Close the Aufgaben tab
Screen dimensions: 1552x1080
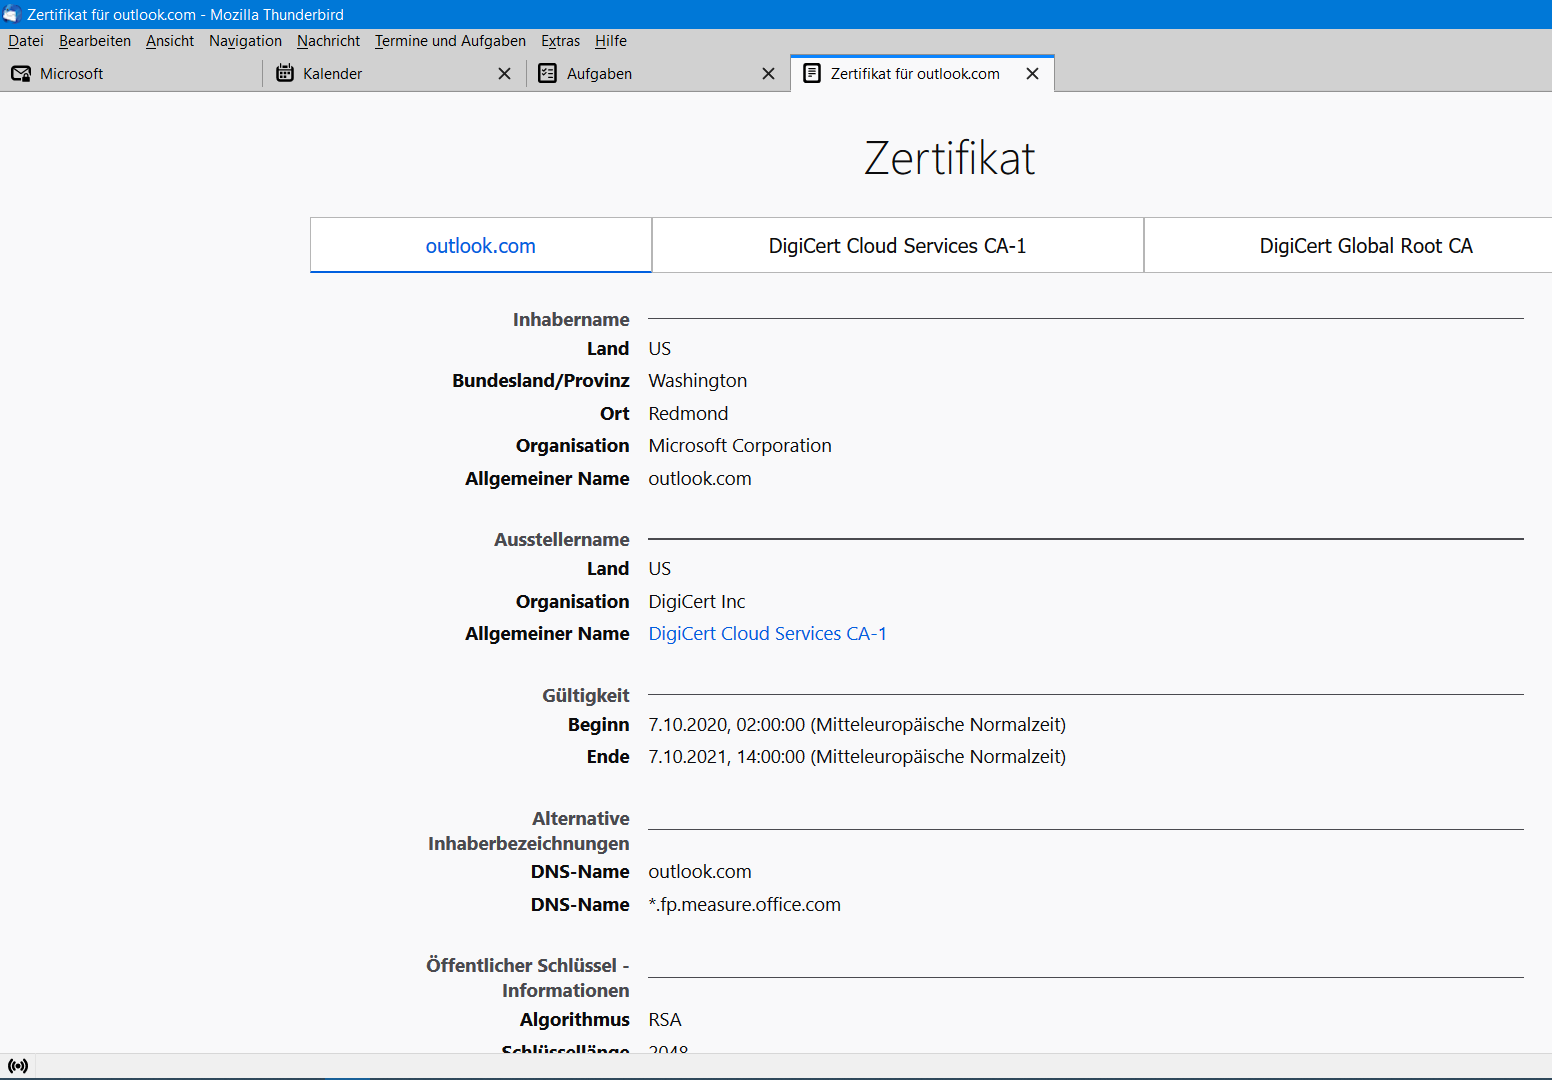point(768,74)
